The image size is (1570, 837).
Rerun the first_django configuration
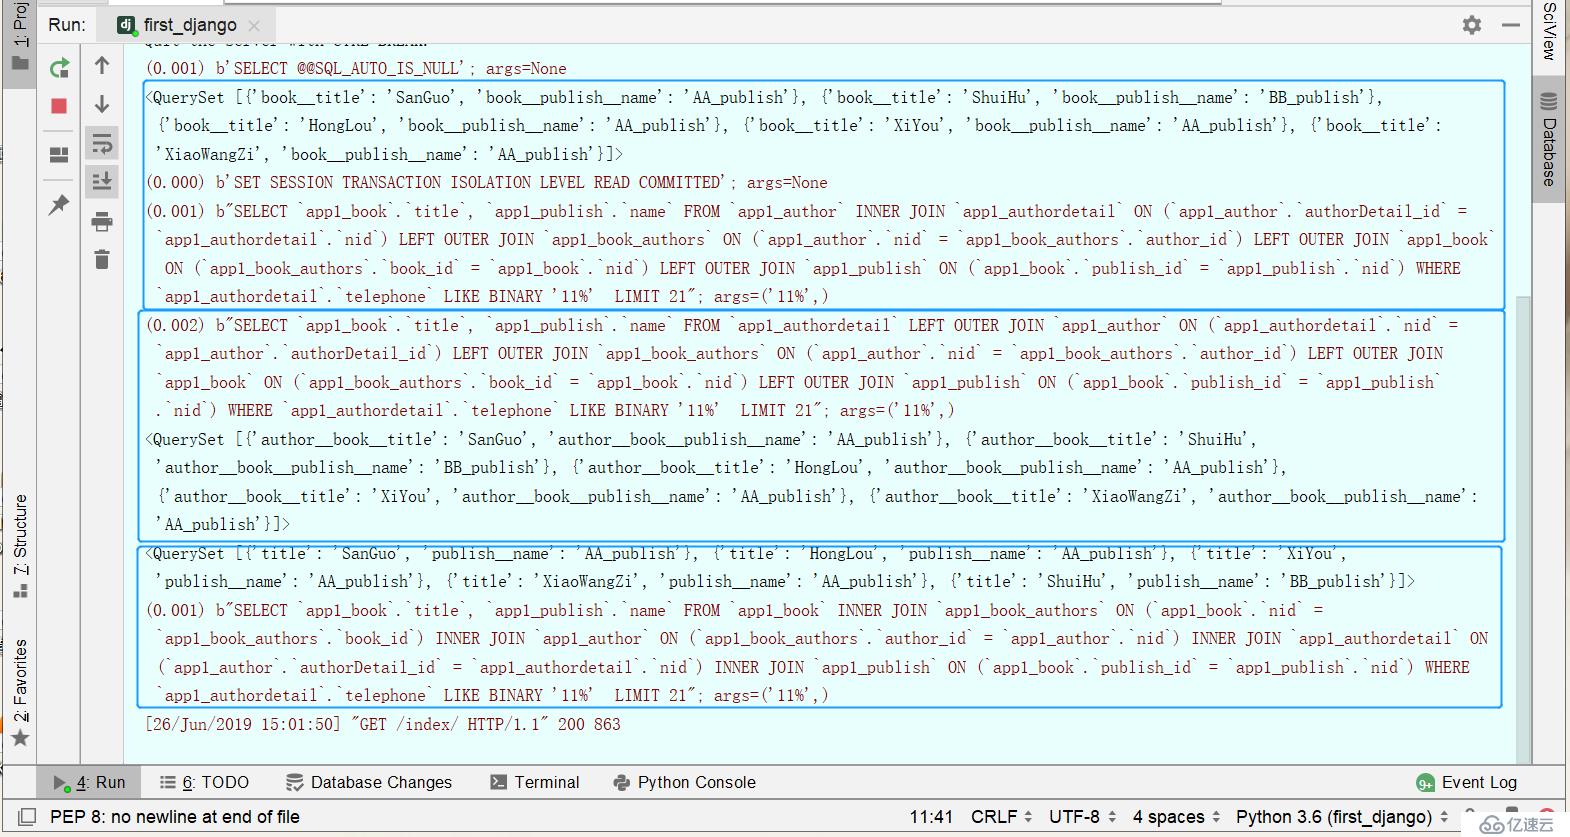pos(60,68)
